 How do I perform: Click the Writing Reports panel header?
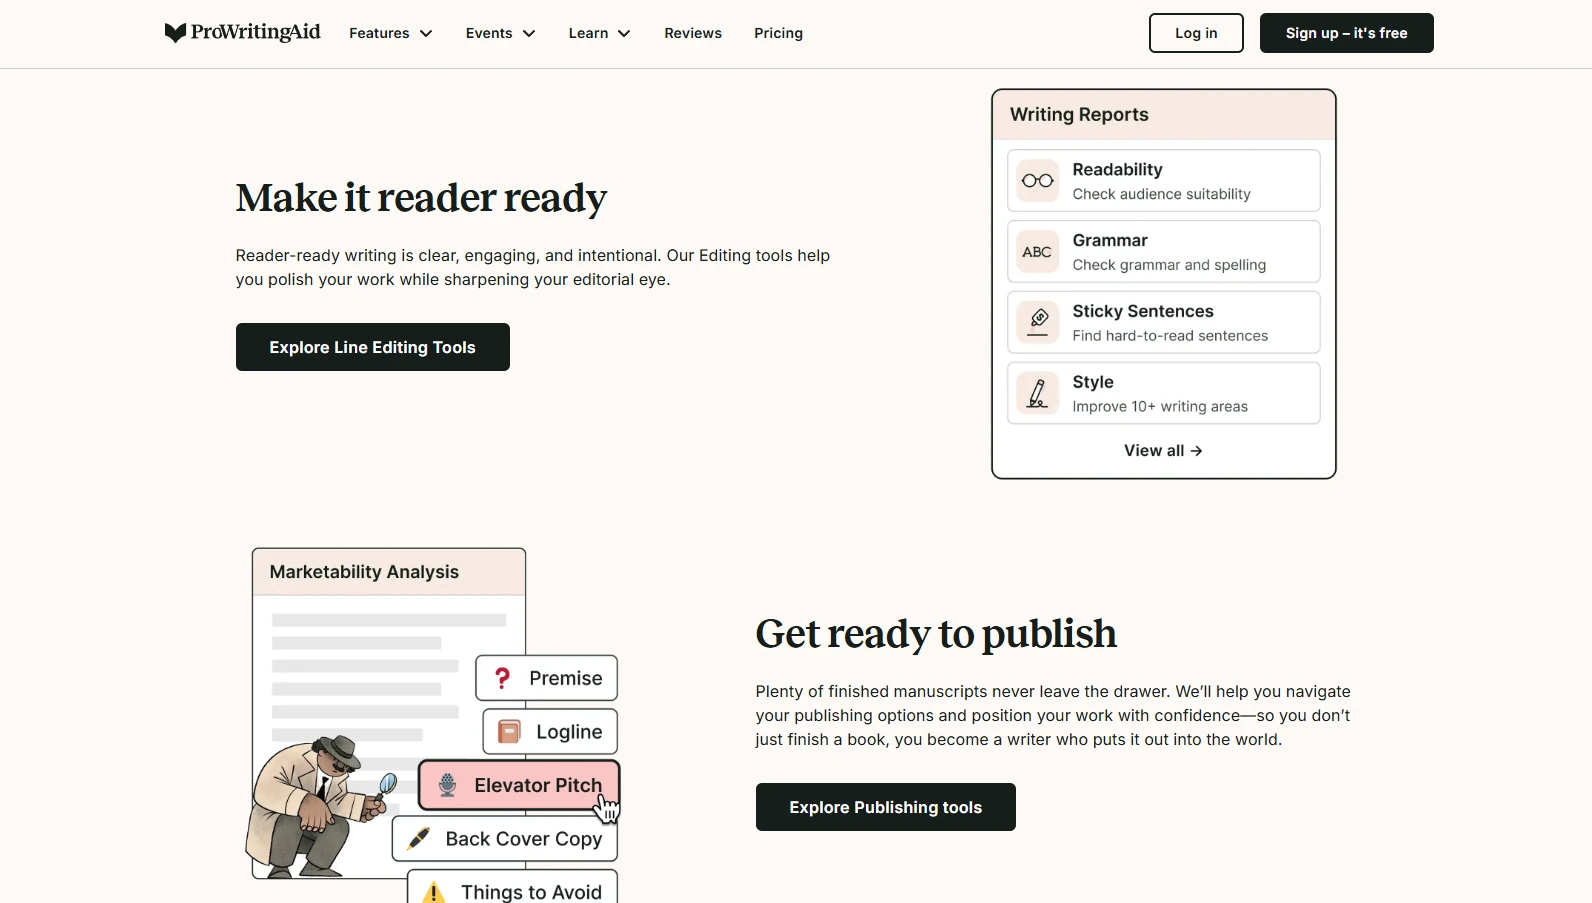[x=1164, y=115]
